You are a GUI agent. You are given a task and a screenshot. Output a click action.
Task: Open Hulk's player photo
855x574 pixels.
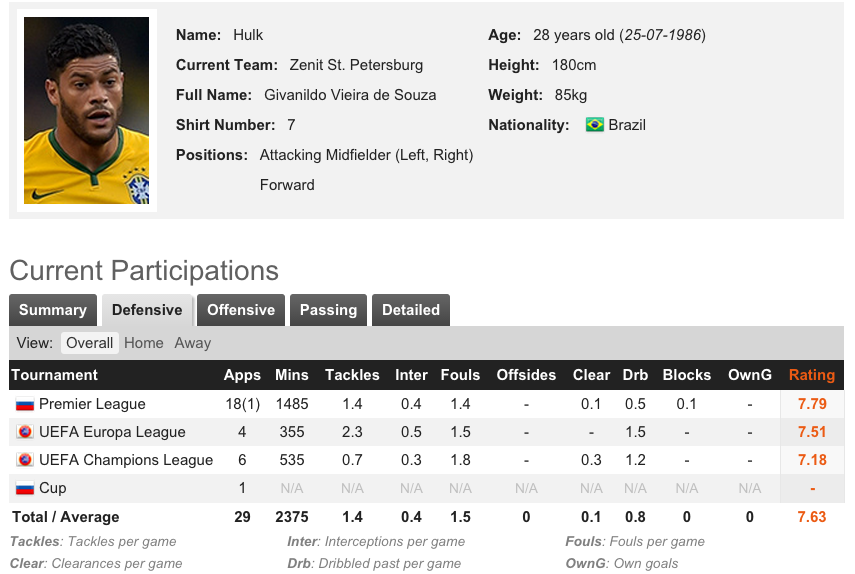[x=87, y=111]
